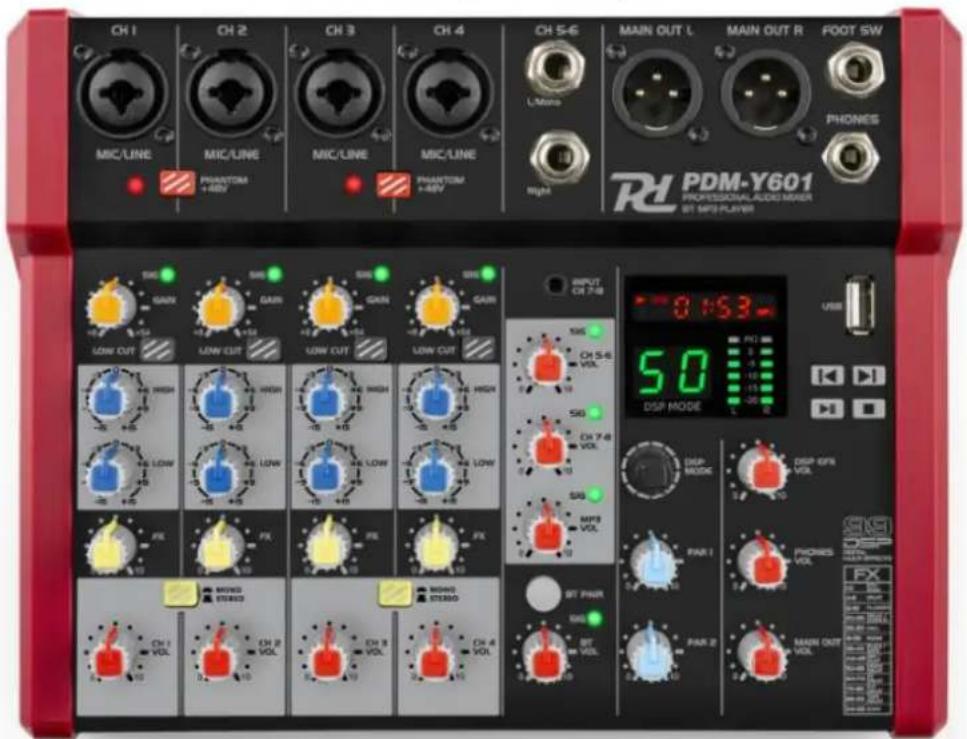
Task: Click the channel 2 blue LOW EQ knob
Action: [x=221, y=470]
